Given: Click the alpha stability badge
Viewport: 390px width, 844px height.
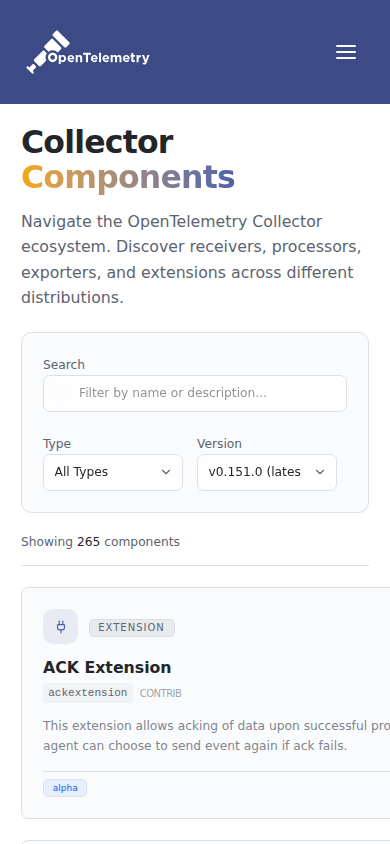Looking at the screenshot, I should coord(65,788).
